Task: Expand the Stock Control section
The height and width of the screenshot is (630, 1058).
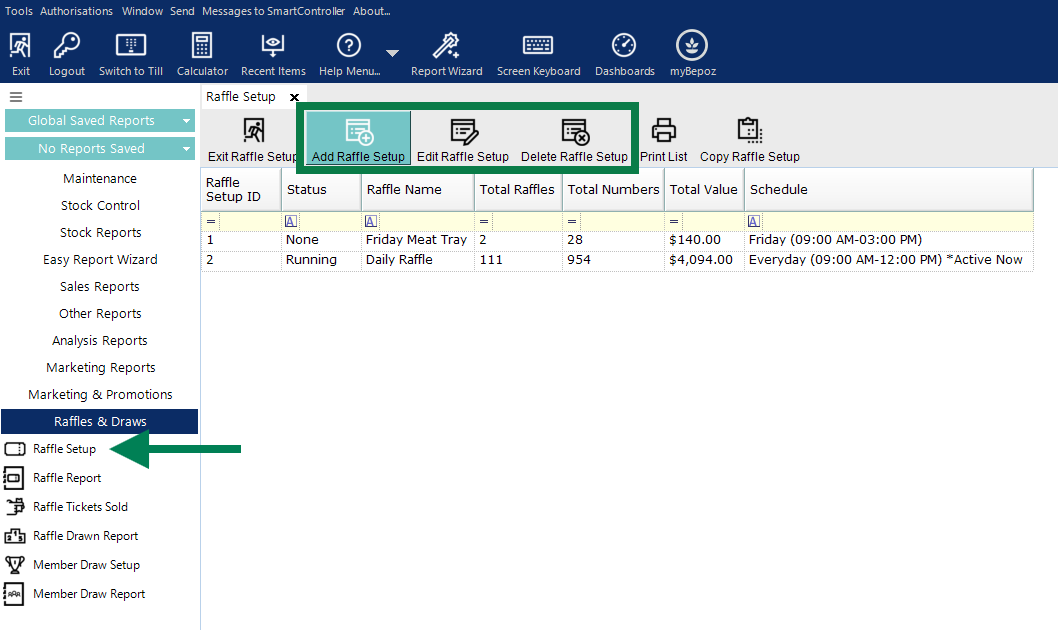Action: (100, 205)
